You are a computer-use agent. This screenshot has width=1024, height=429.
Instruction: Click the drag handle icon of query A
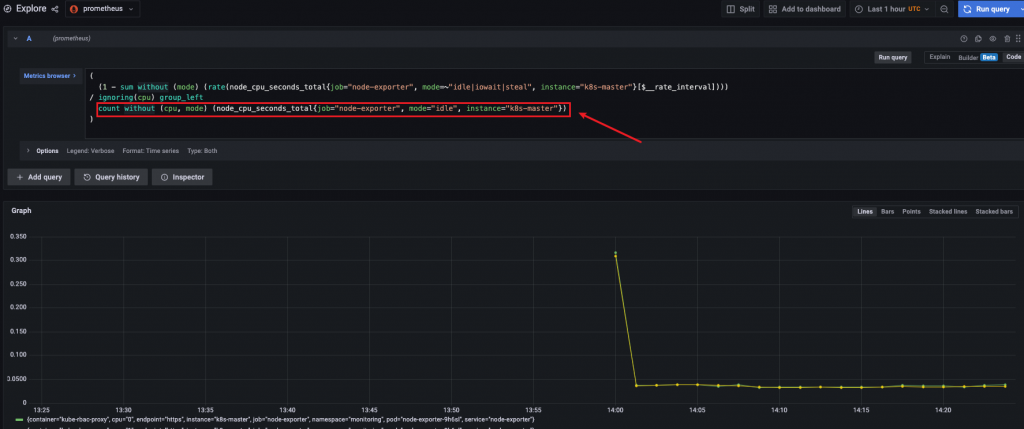click(1018, 39)
